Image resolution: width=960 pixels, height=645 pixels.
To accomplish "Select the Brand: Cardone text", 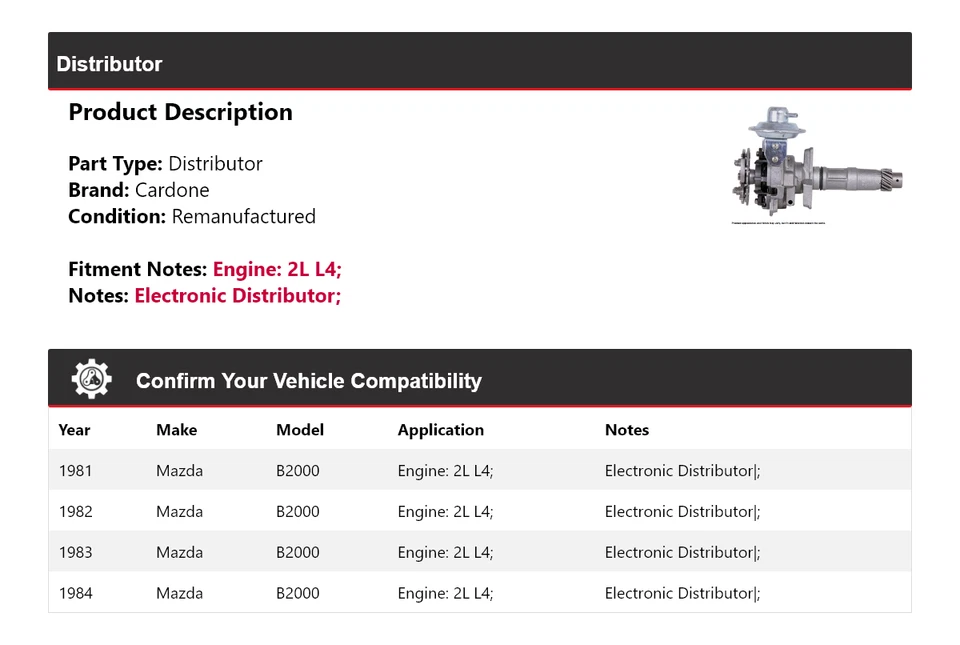I will point(139,190).
